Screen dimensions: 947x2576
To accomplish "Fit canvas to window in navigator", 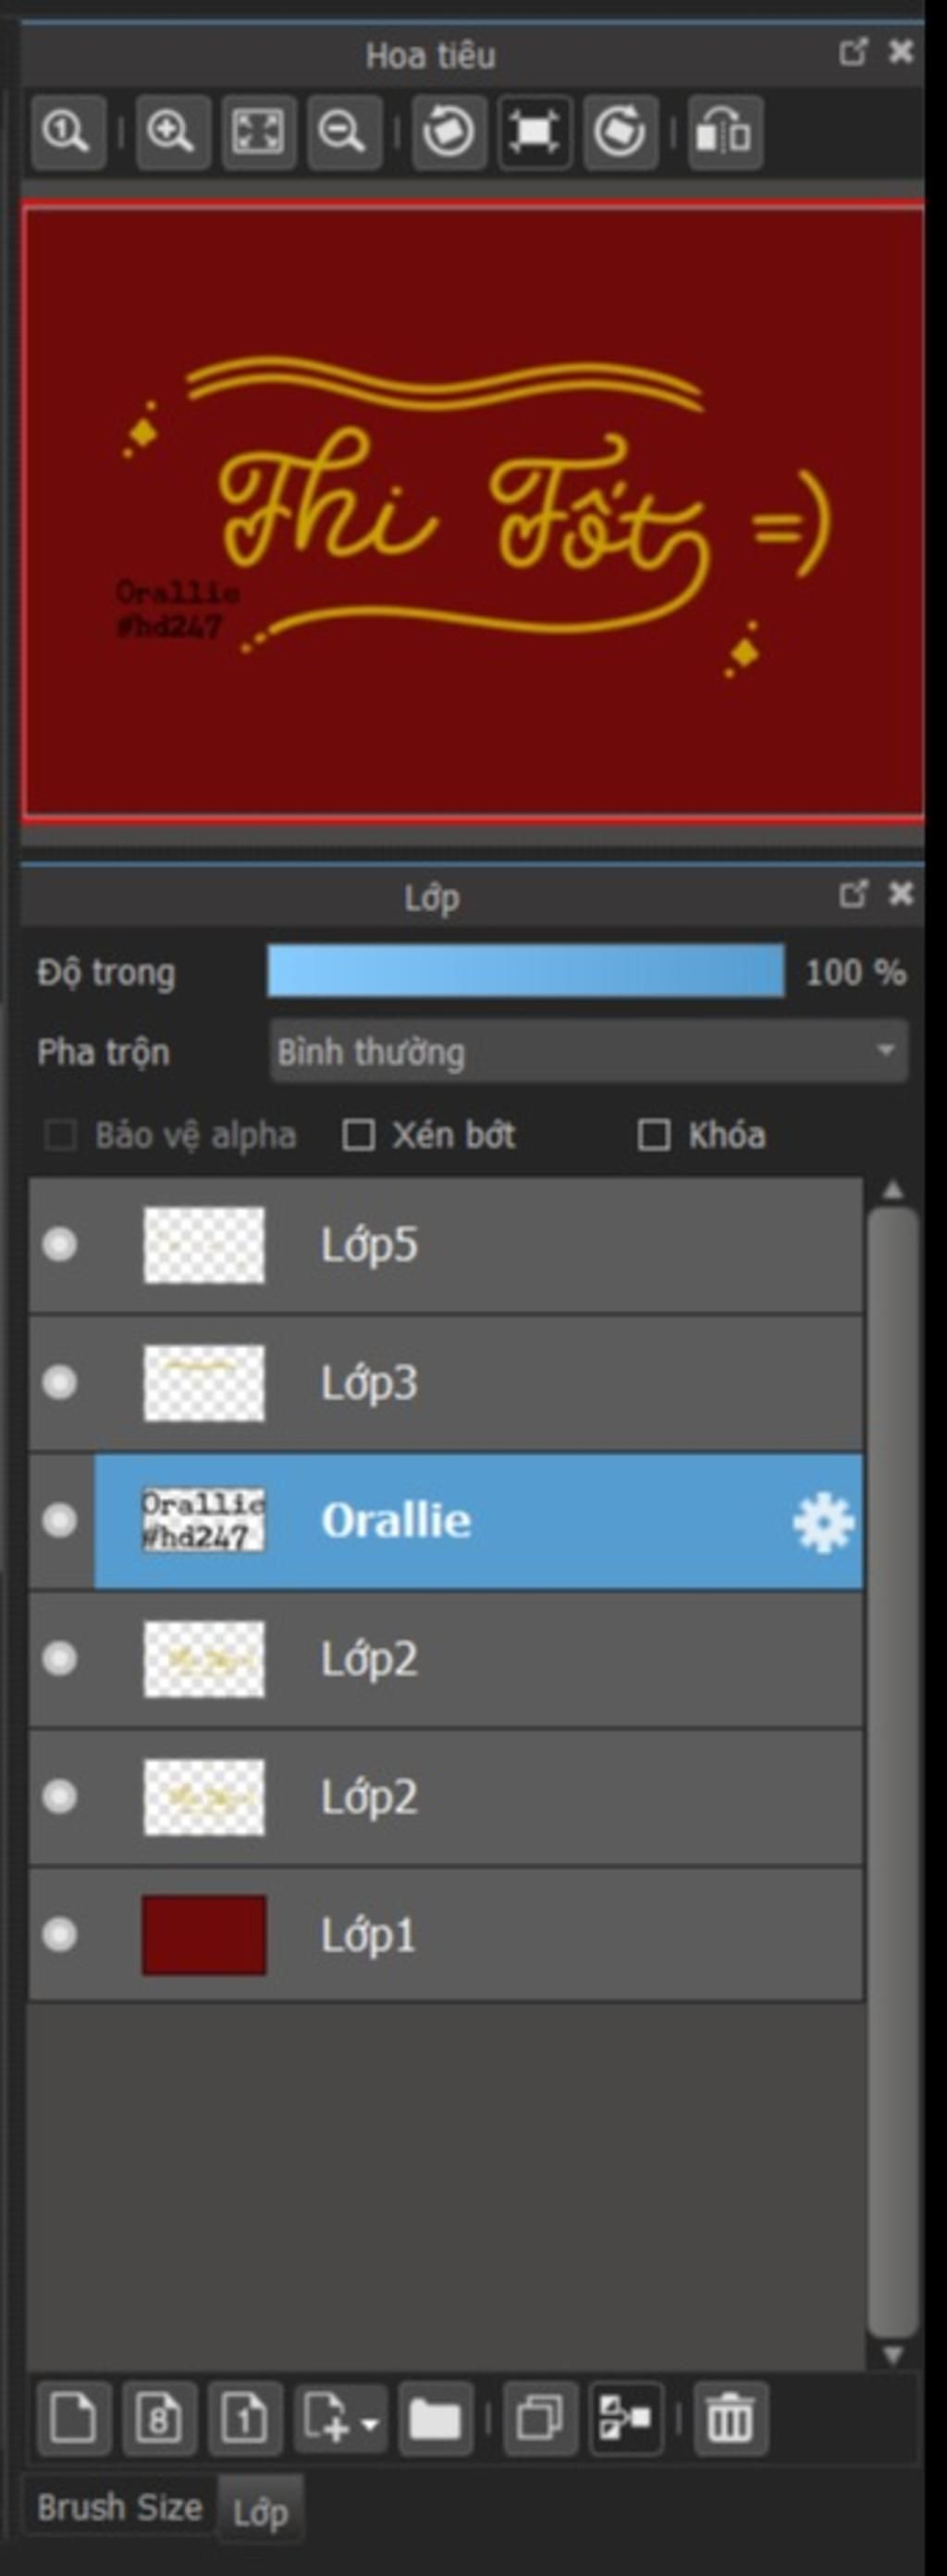I will point(258,132).
